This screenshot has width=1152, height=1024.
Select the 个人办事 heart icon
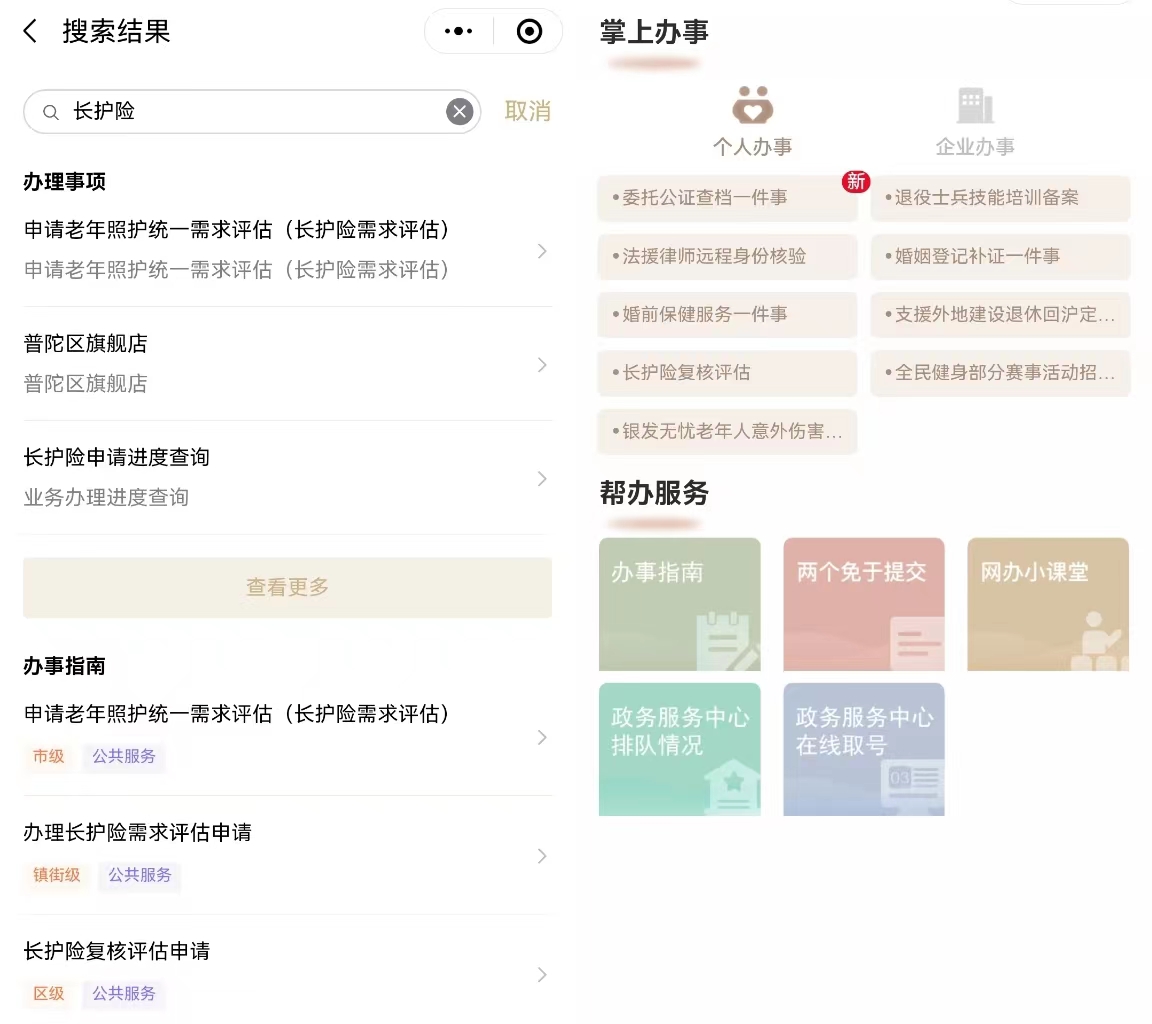point(752,106)
